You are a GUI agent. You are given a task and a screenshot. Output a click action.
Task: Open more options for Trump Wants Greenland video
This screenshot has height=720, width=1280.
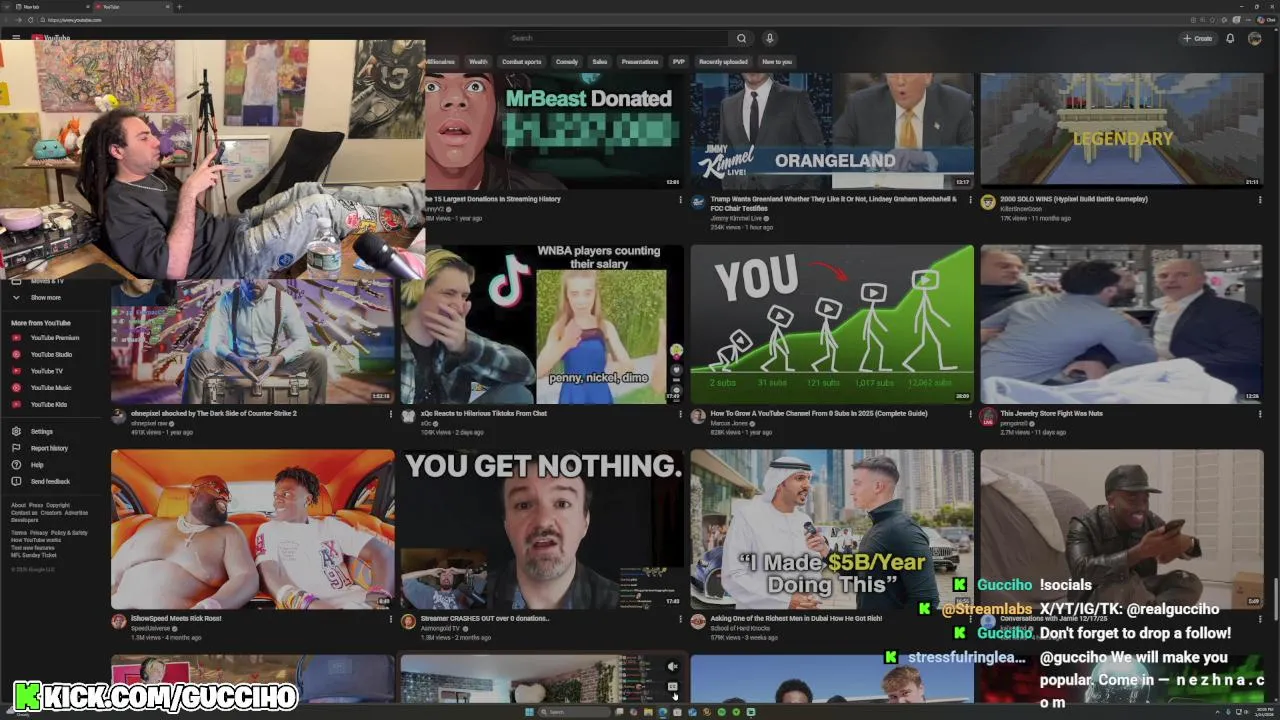coord(970,200)
